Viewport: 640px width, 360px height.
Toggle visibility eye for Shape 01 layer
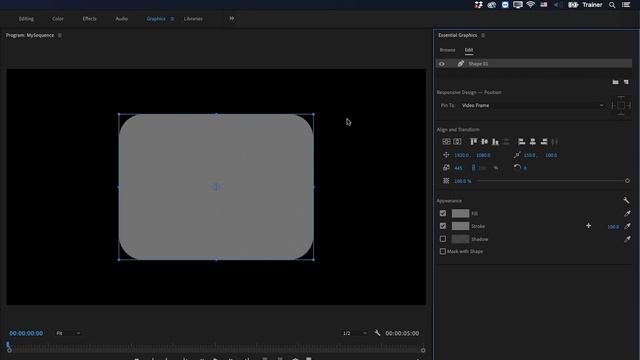tap(442, 64)
